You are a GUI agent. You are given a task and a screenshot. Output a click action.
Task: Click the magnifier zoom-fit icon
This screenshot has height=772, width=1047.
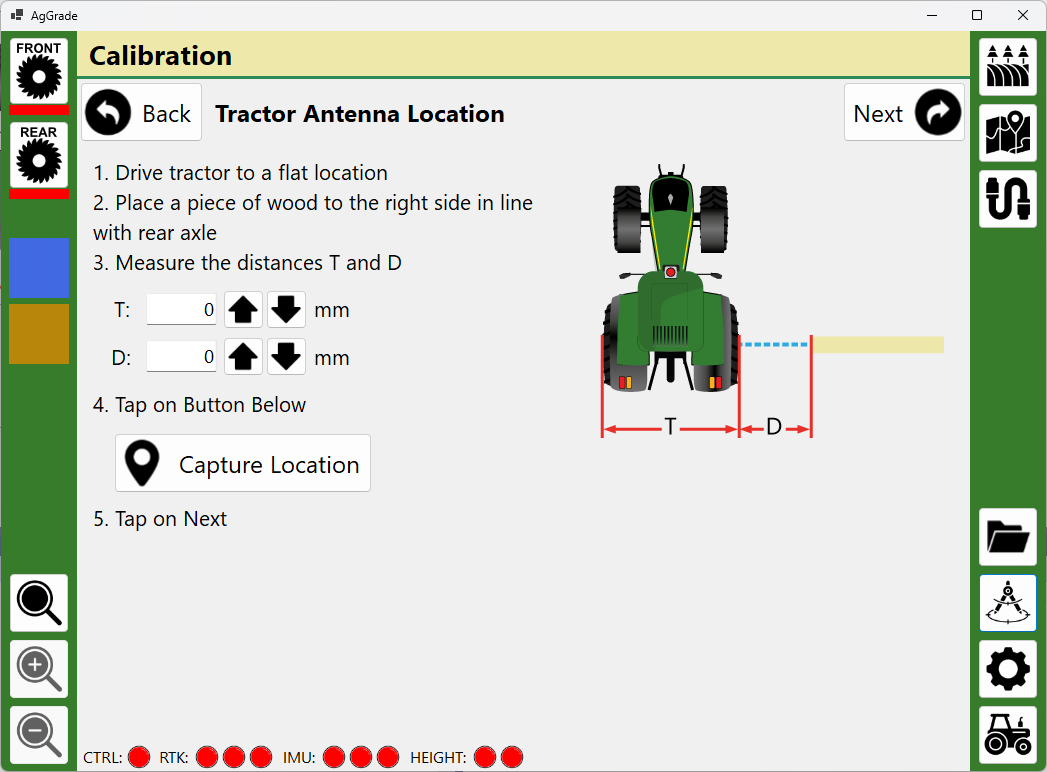point(39,603)
